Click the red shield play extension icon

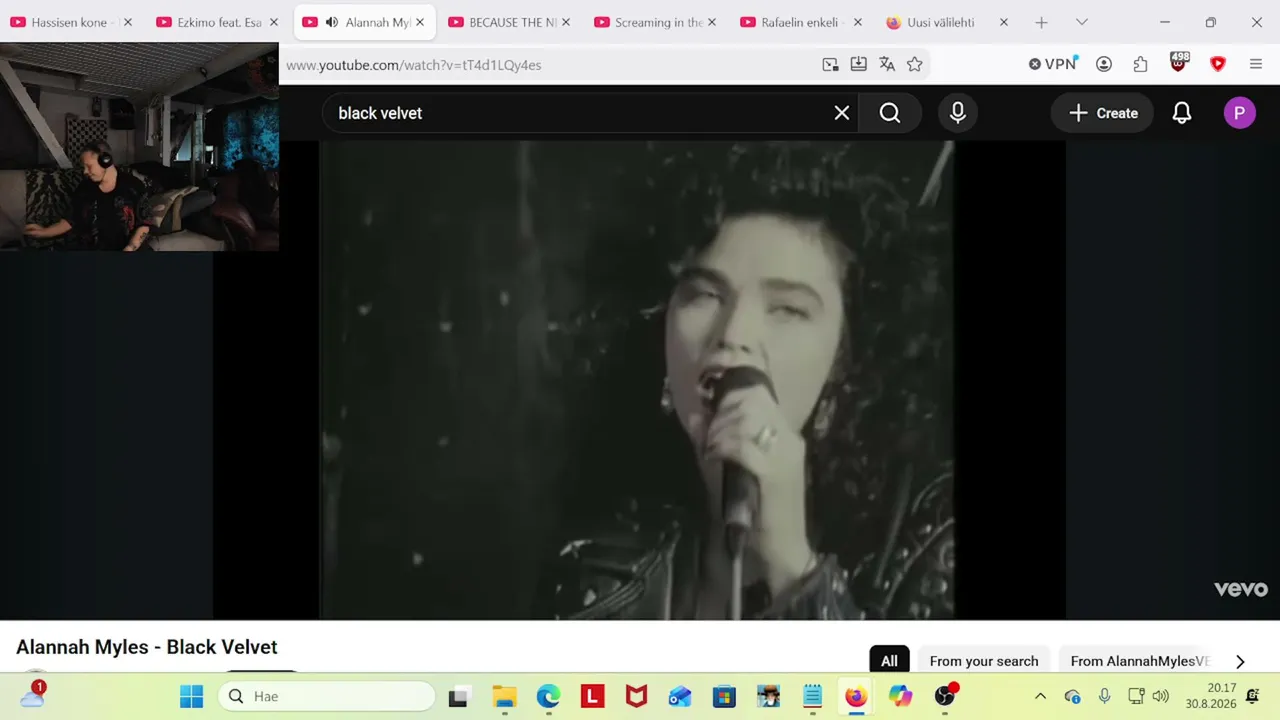tap(1217, 64)
